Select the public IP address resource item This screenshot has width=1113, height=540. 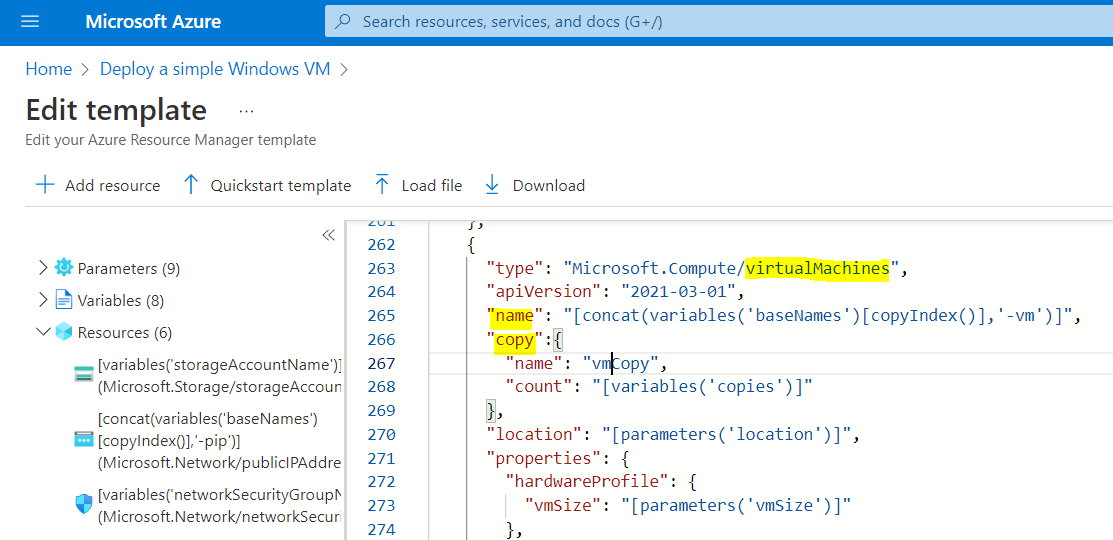tap(219, 440)
